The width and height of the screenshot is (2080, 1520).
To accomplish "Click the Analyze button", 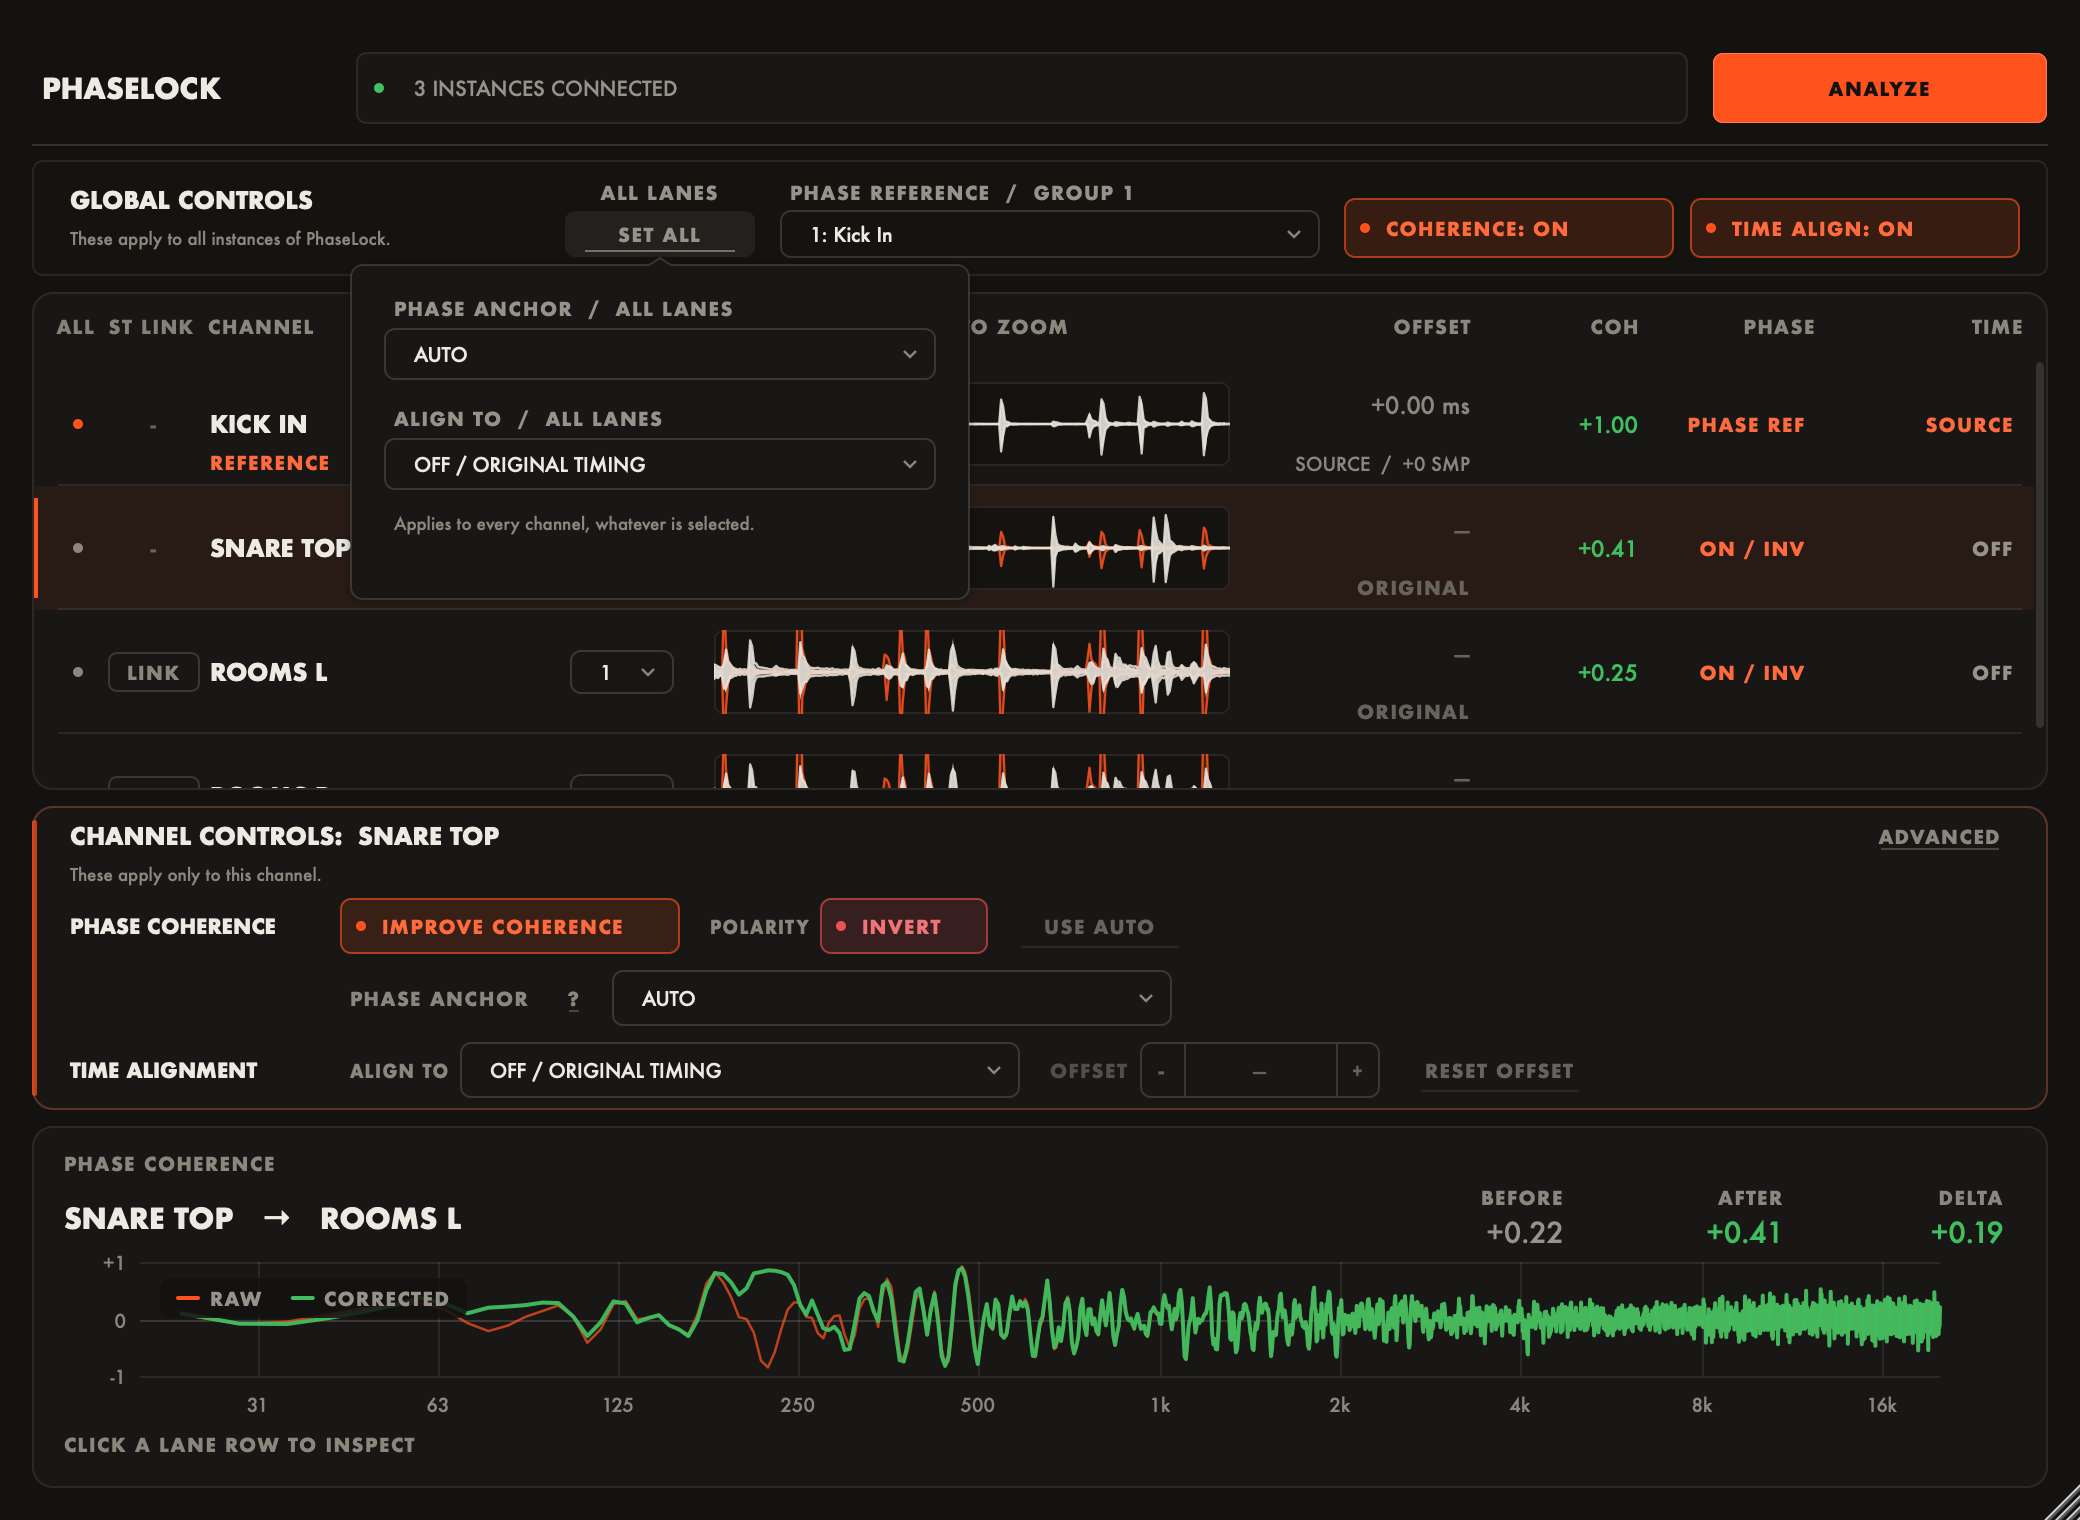I will (x=1880, y=88).
